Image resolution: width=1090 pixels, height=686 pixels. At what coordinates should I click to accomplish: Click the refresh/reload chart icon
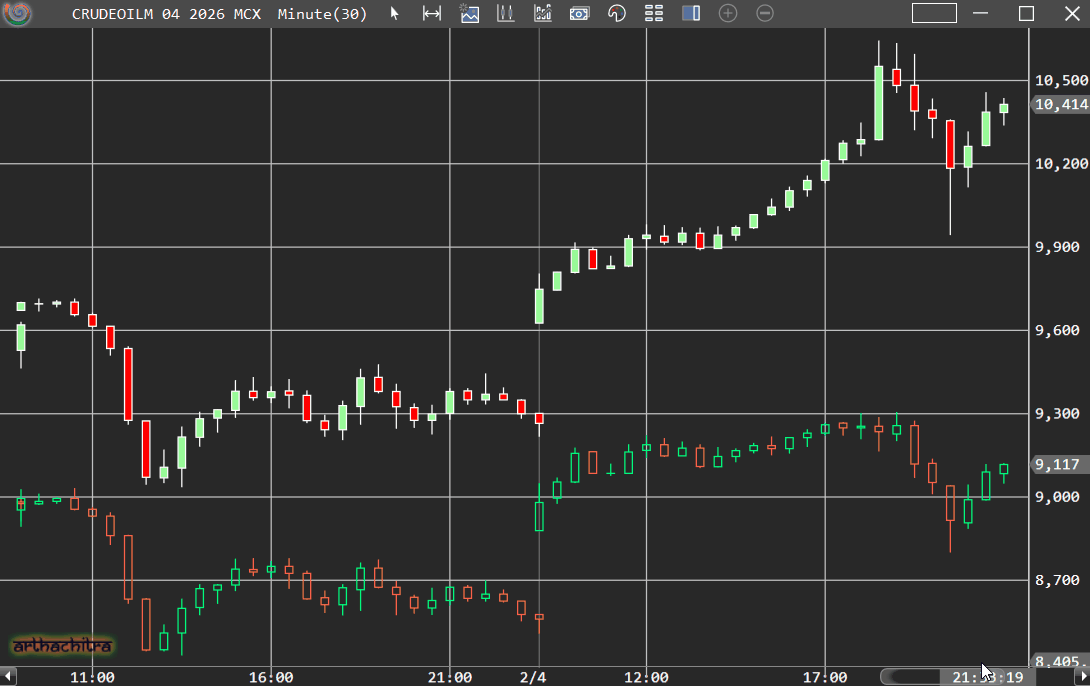click(x=617, y=14)
